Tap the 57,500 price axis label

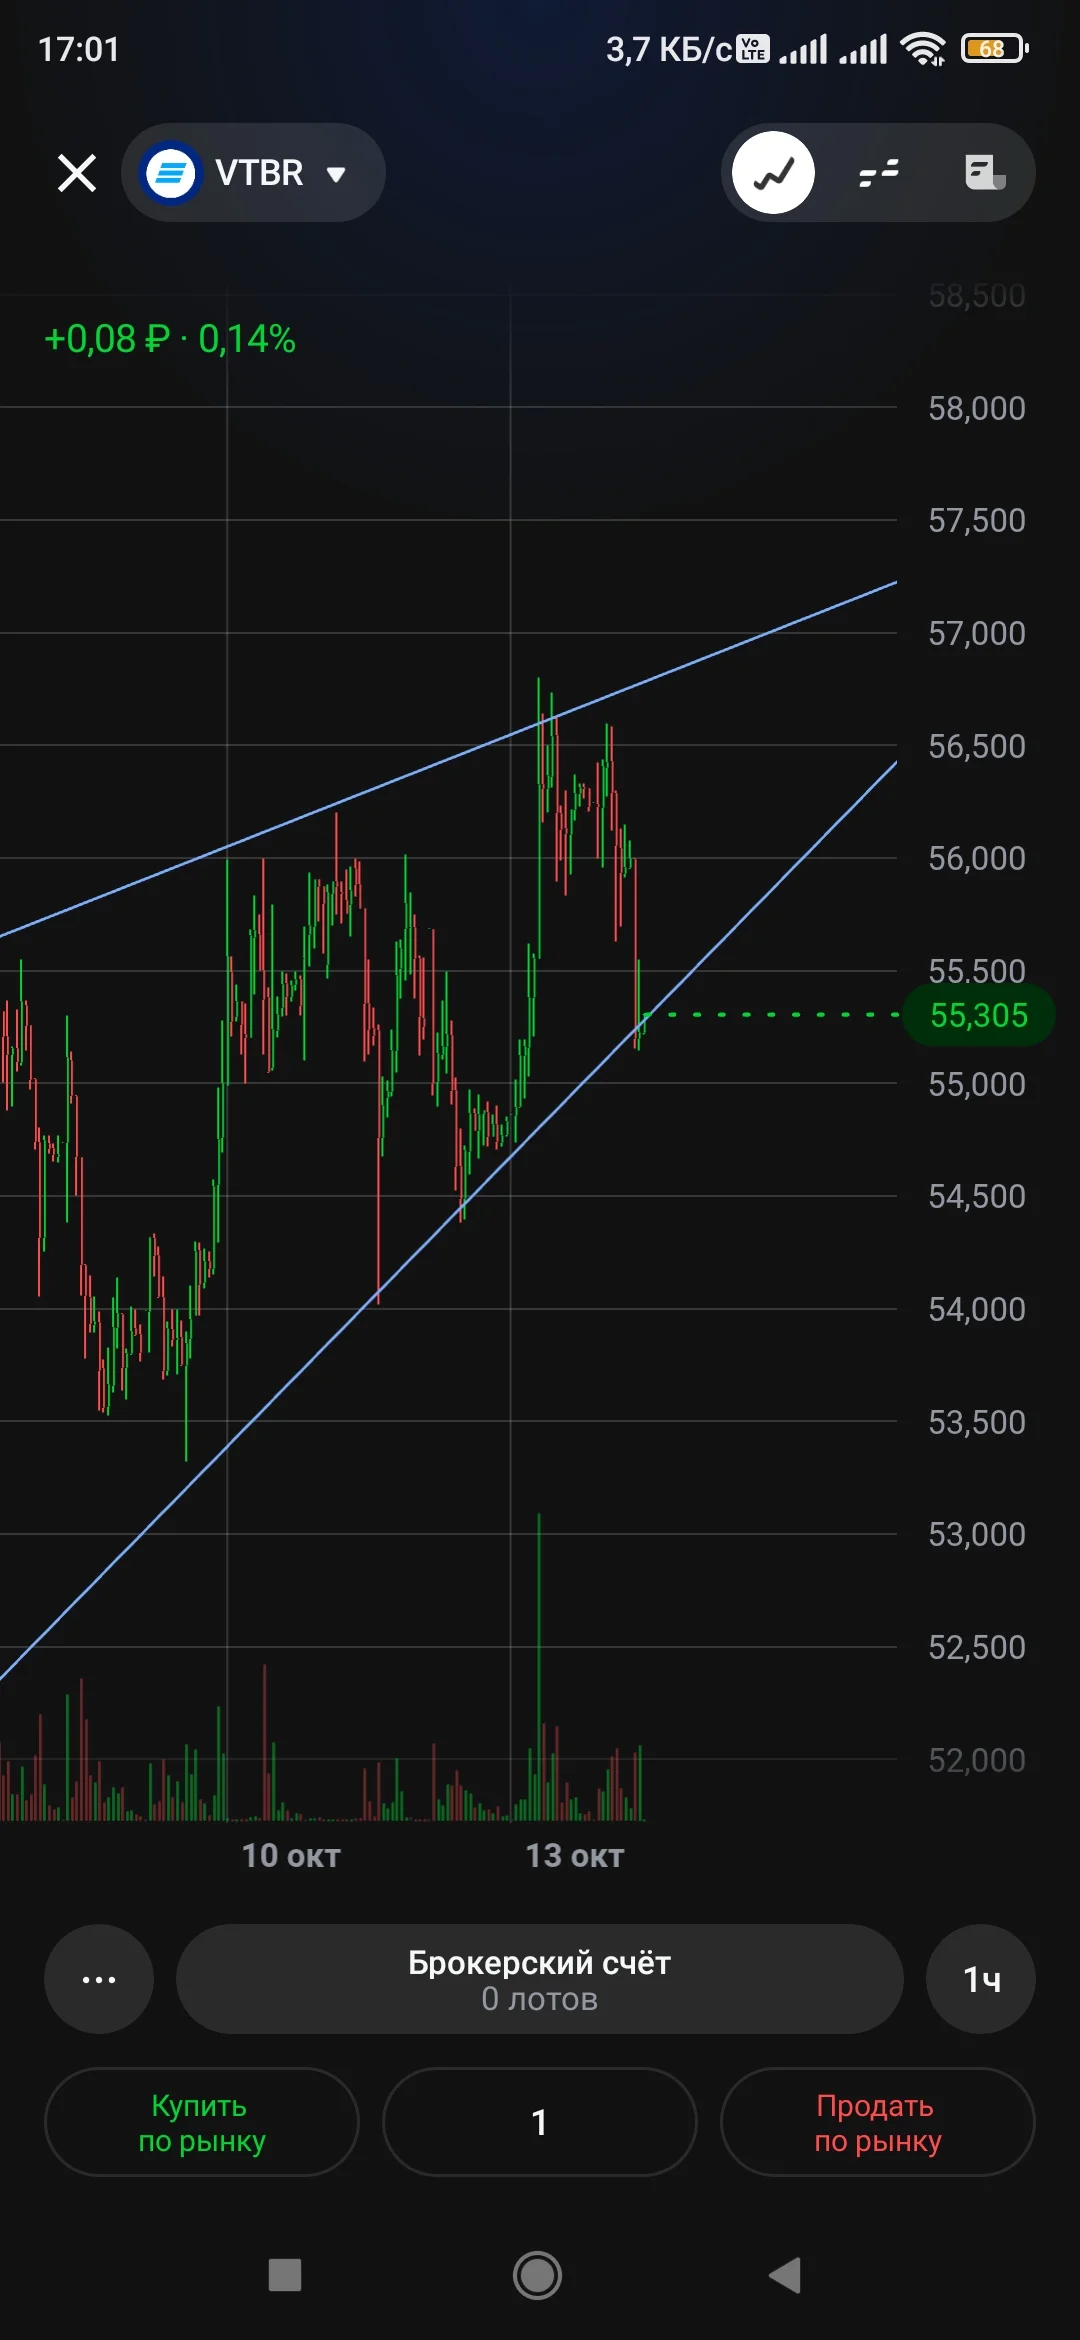coord(977,520)
